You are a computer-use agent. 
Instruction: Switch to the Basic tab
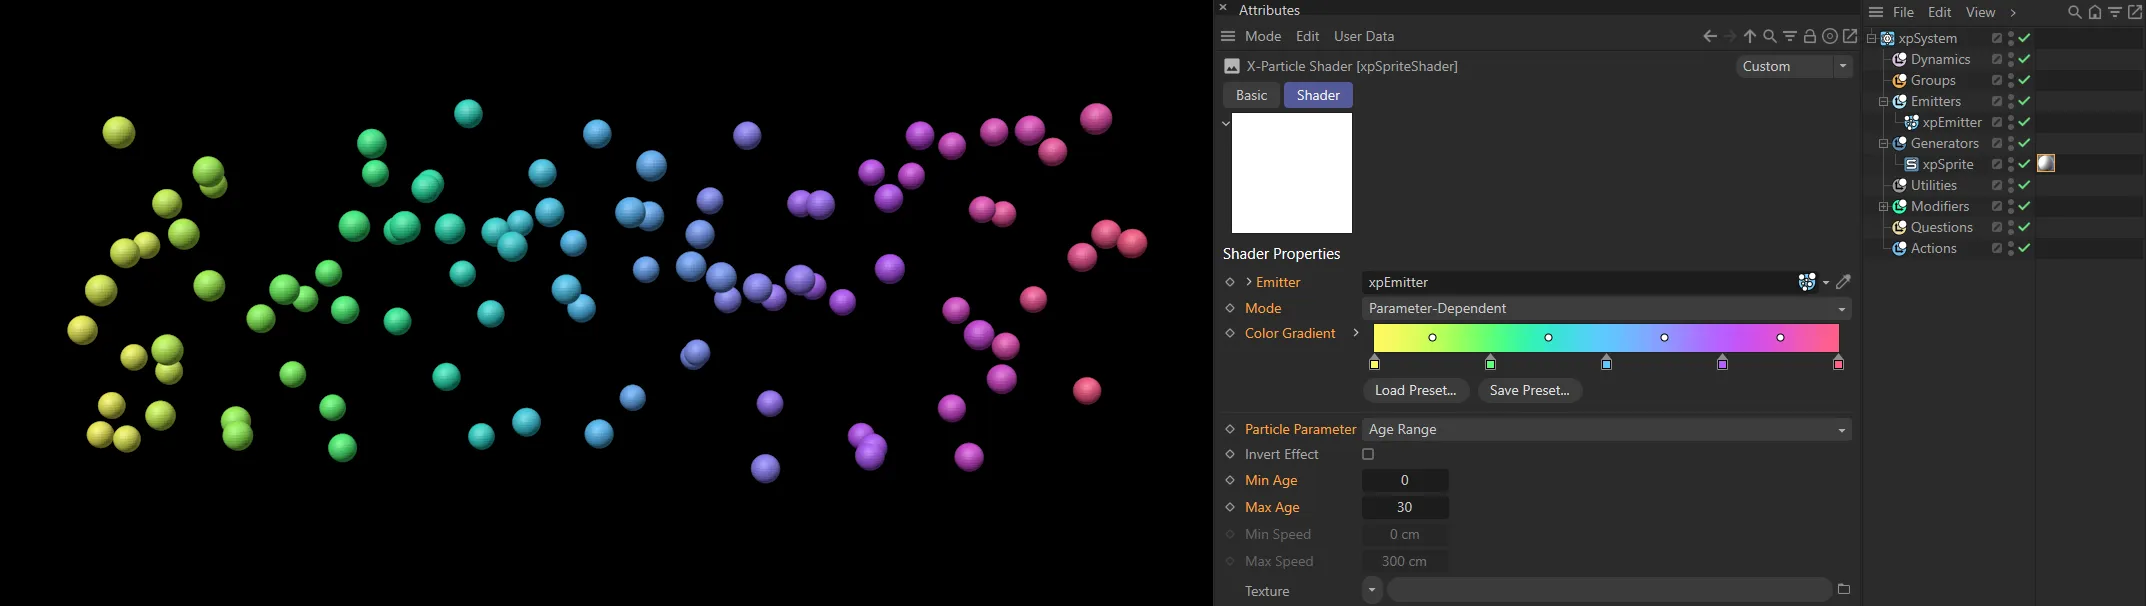(1251, 95)
